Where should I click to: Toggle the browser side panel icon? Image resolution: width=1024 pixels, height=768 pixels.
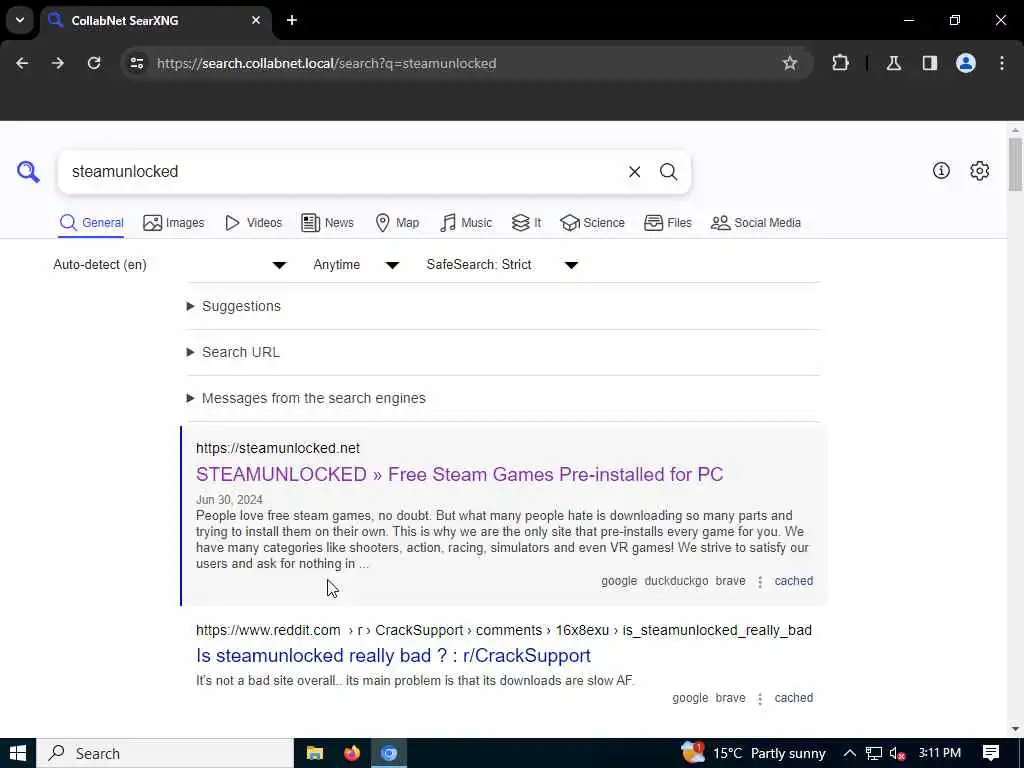click(x=930, y=63)
